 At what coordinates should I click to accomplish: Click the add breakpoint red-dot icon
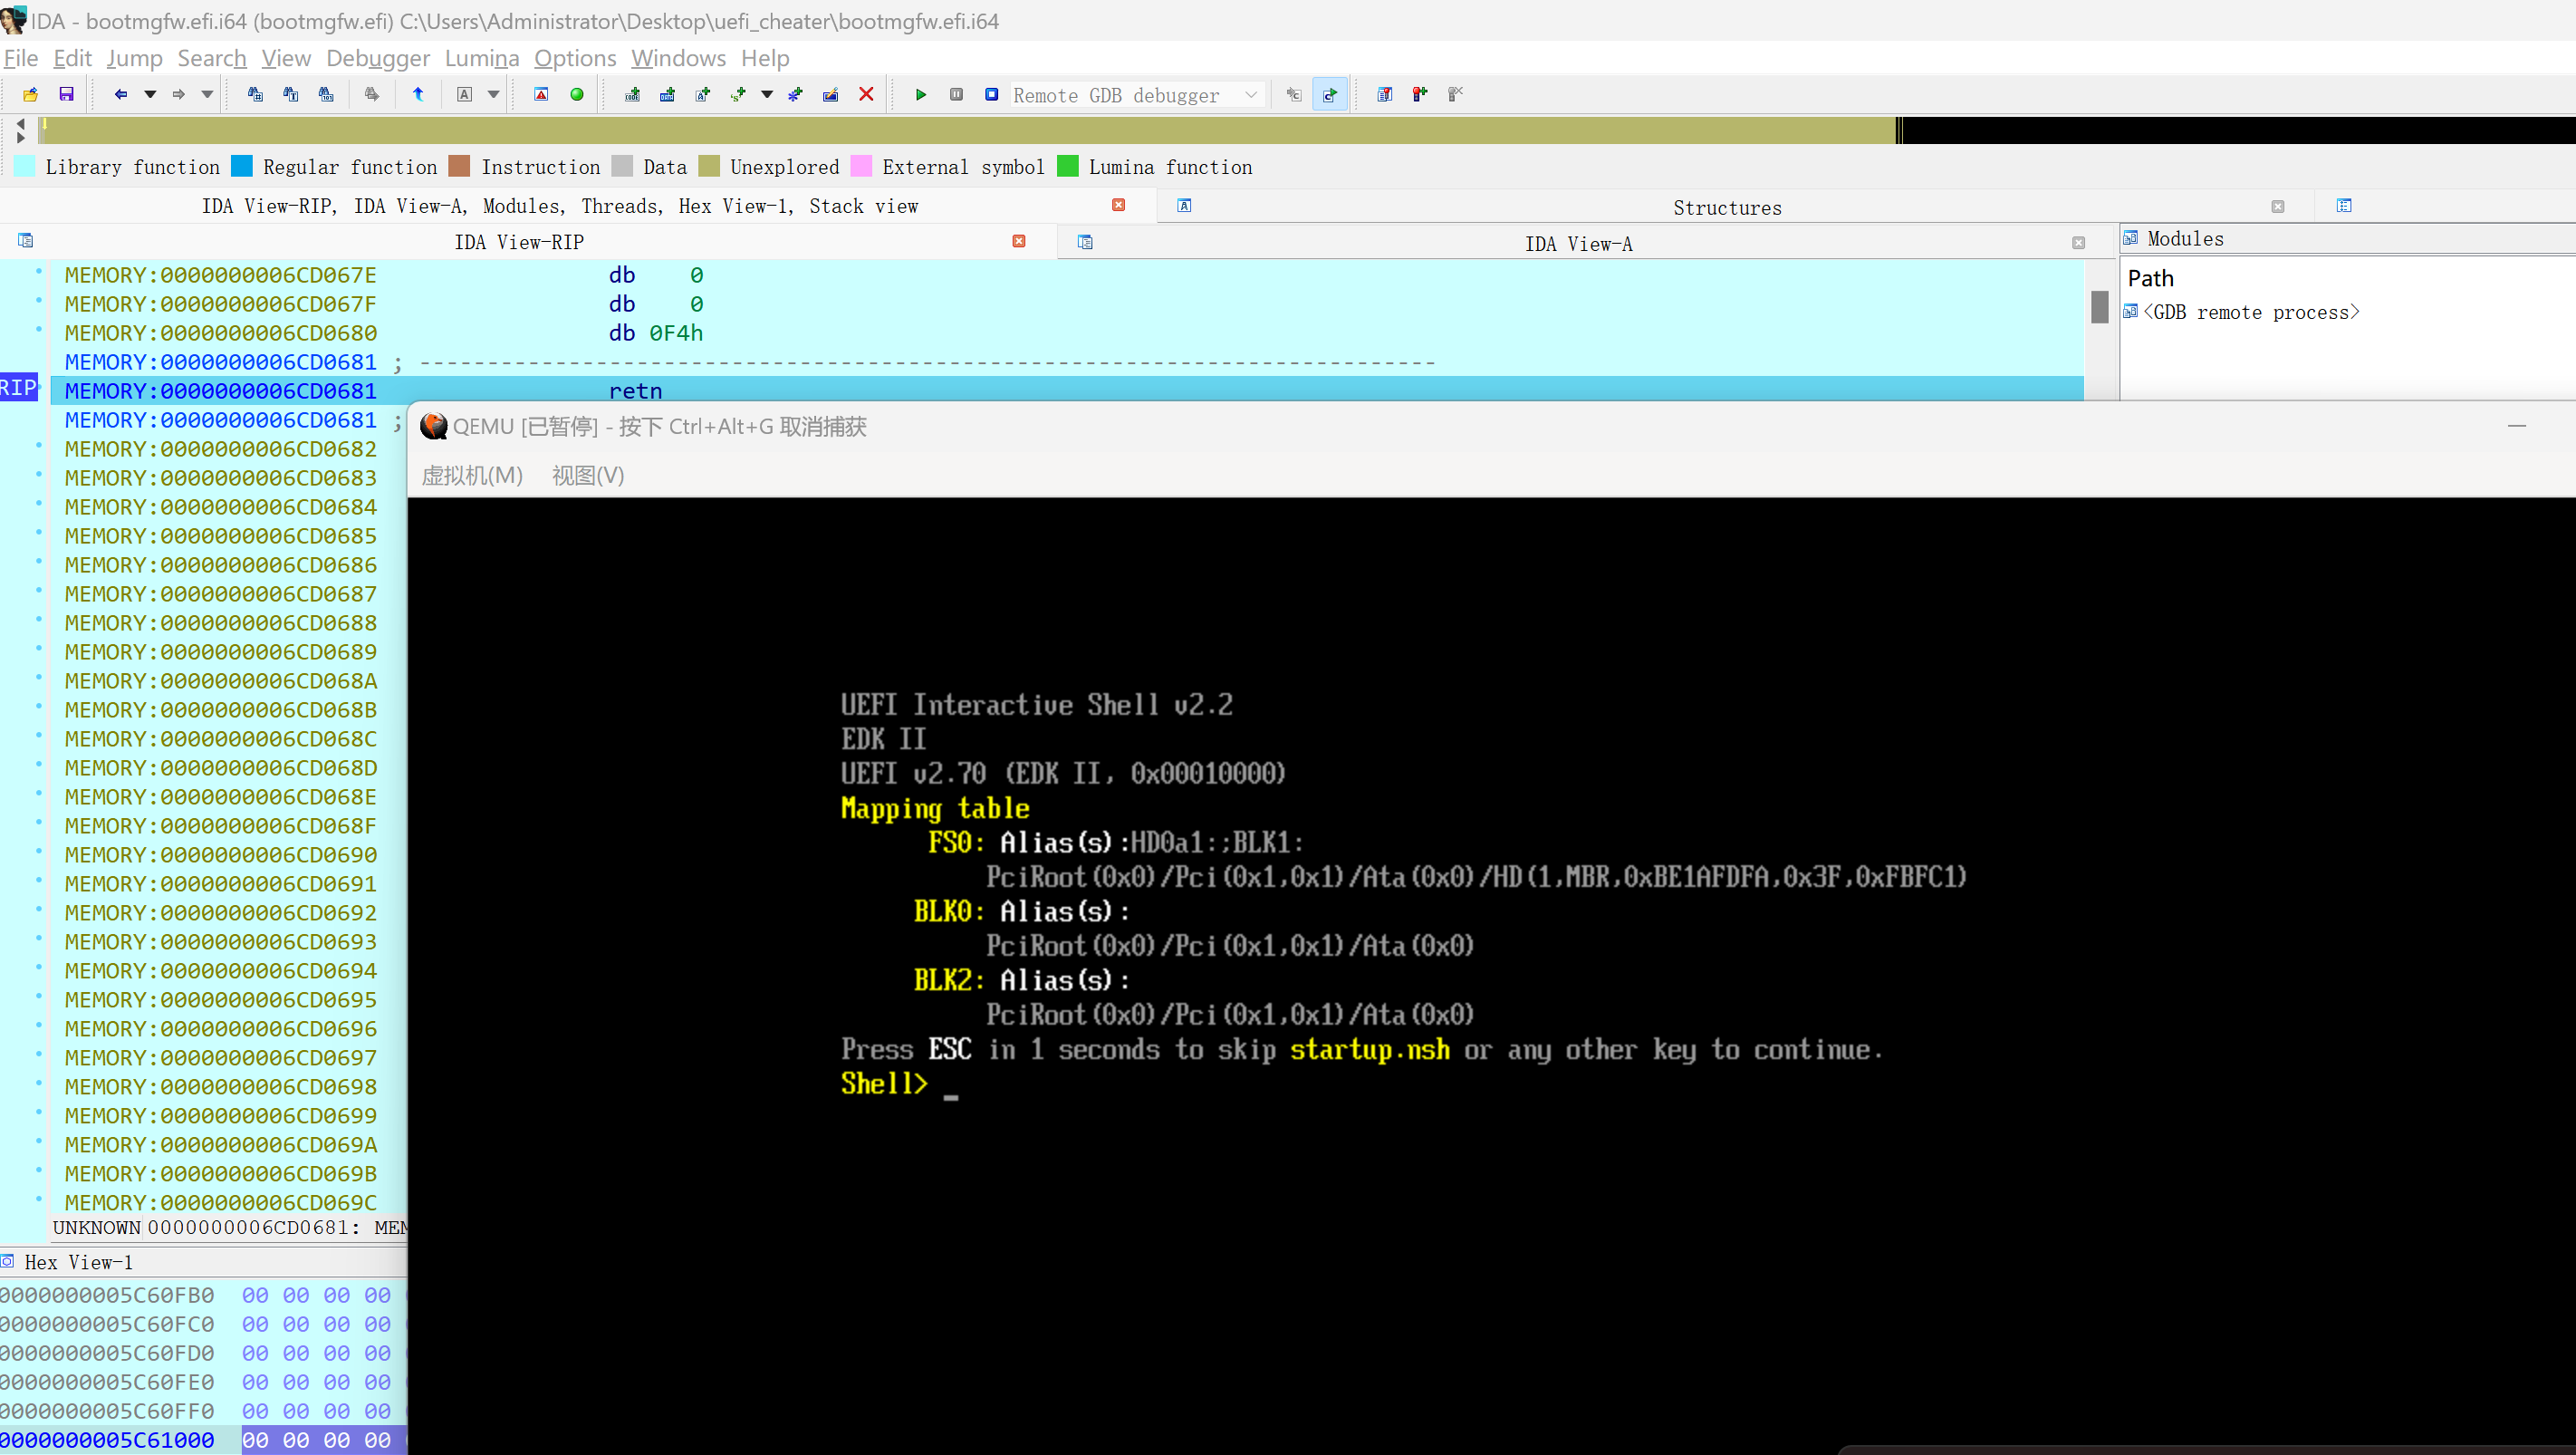(x=1420, y=94)
